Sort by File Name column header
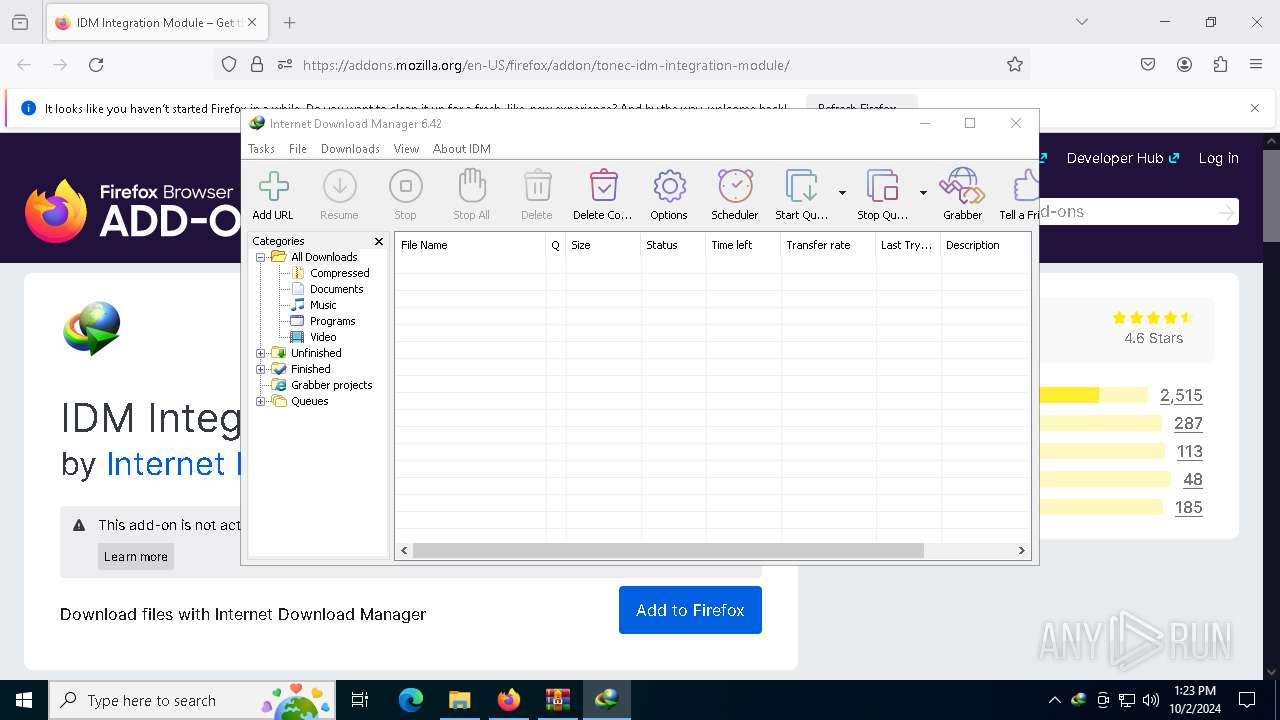Image resolution: width=1280 pixels, height=720 pixels. click(470, 245)
